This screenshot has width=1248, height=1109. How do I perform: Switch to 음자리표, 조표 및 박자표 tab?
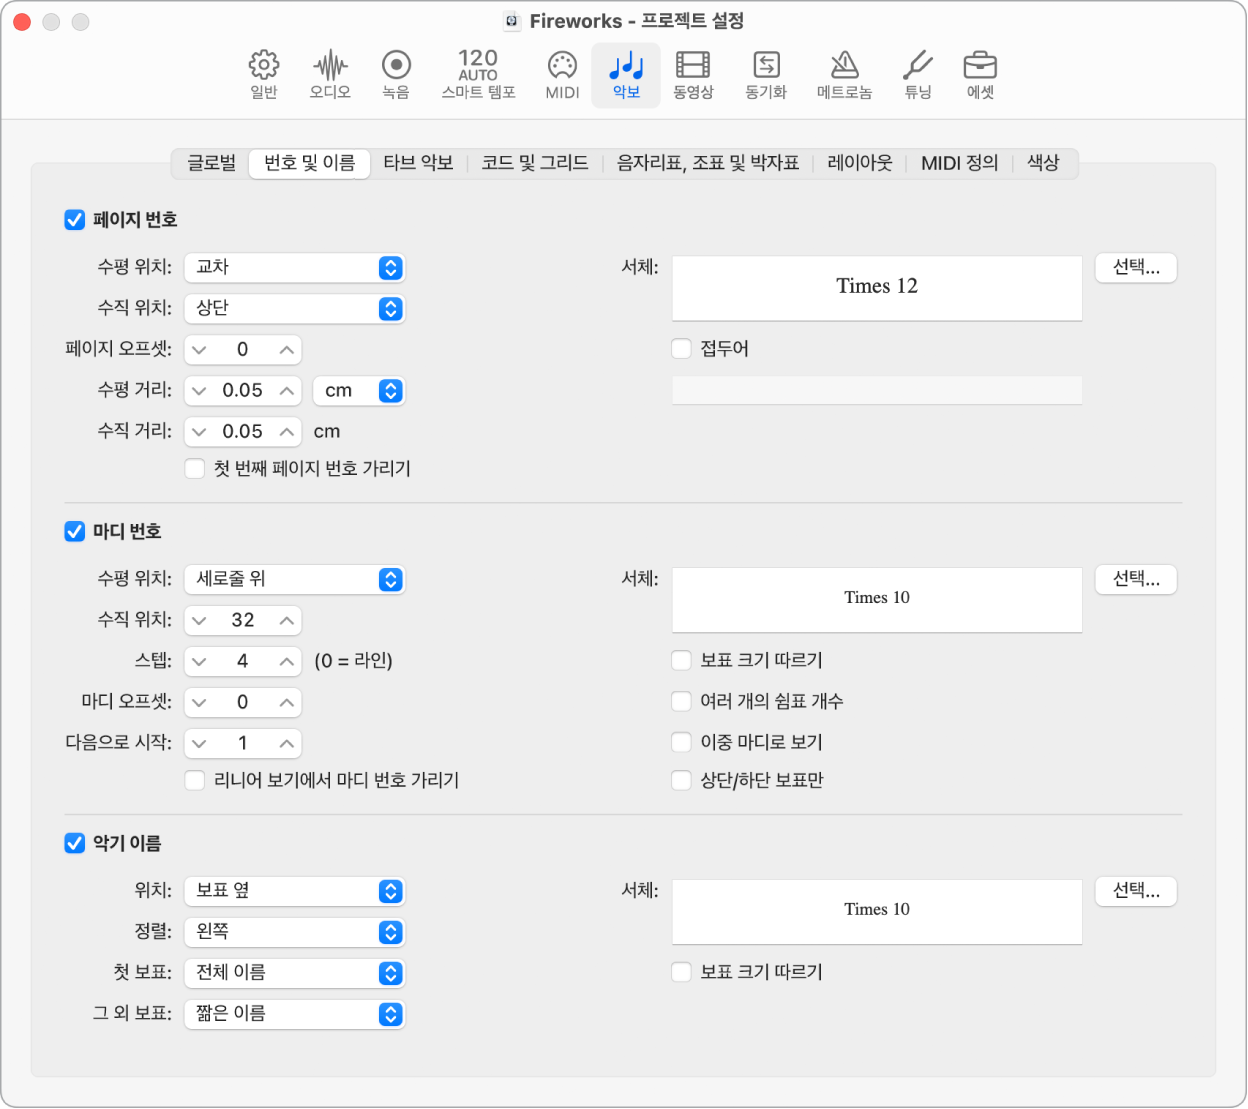708,163
